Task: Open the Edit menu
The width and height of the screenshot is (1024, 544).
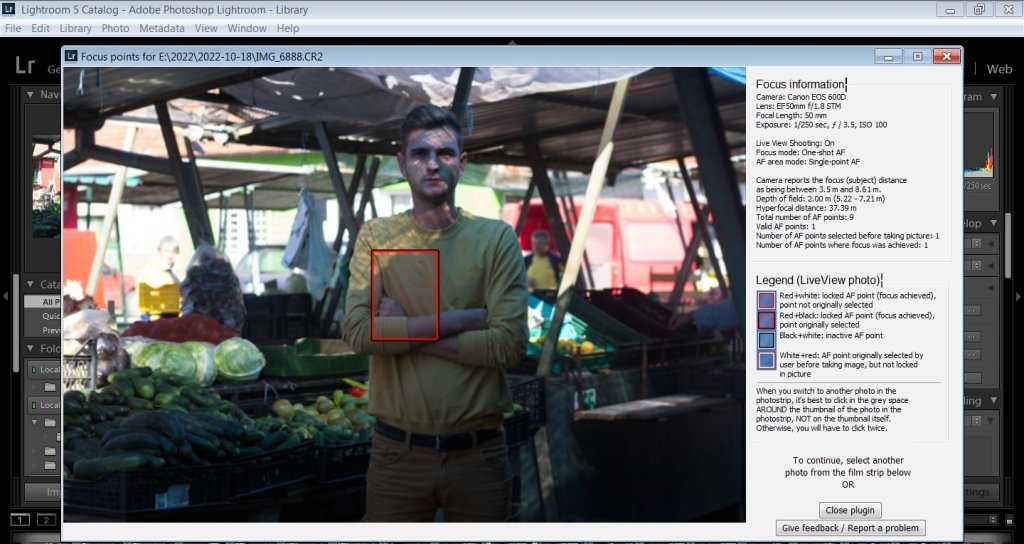Action: click(x=40, y=28)
